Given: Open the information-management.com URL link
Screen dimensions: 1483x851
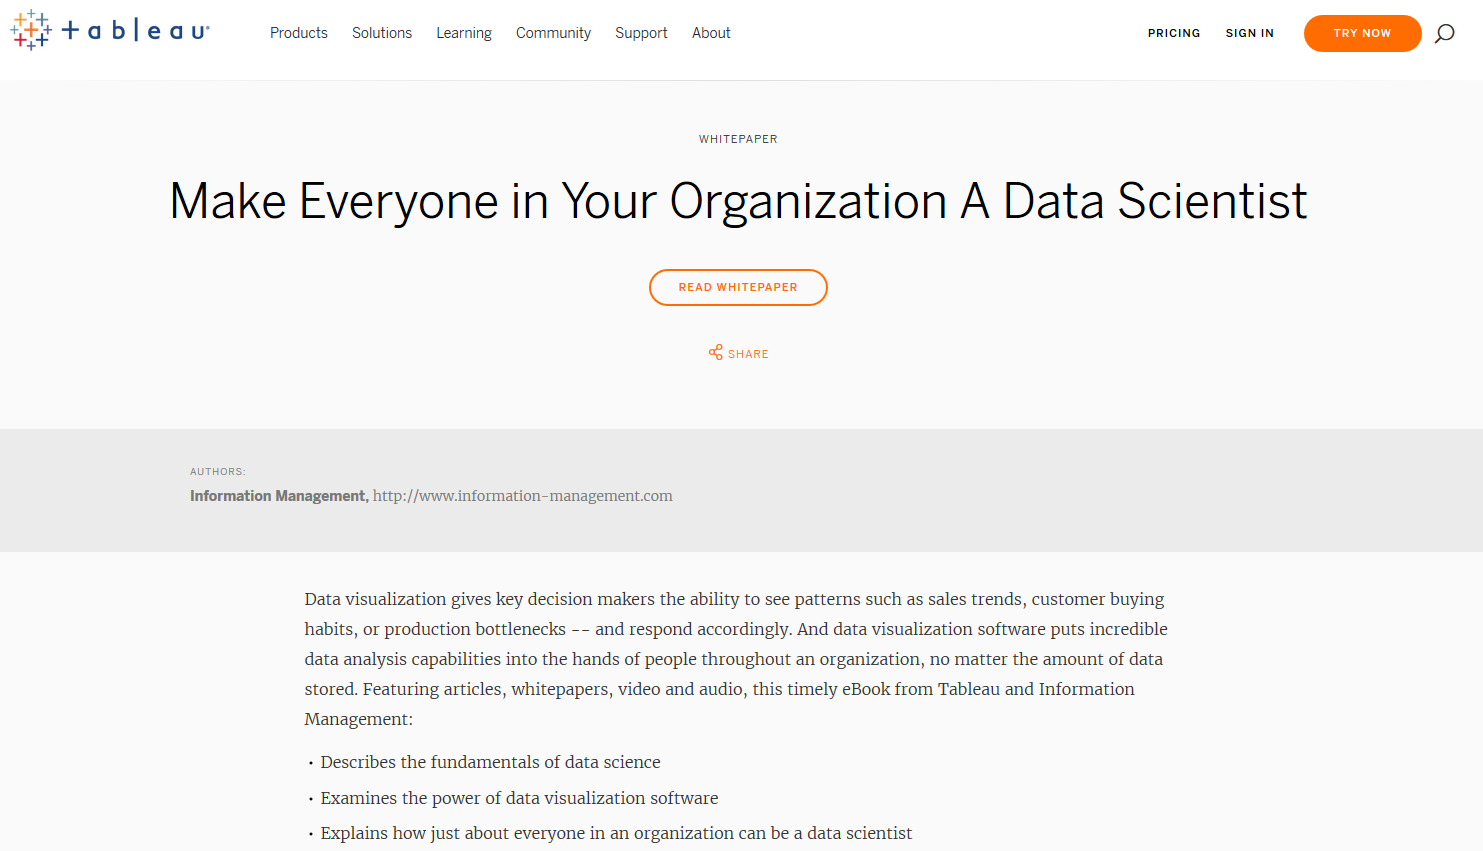Looking at the screenshot, I should point(522,496).
